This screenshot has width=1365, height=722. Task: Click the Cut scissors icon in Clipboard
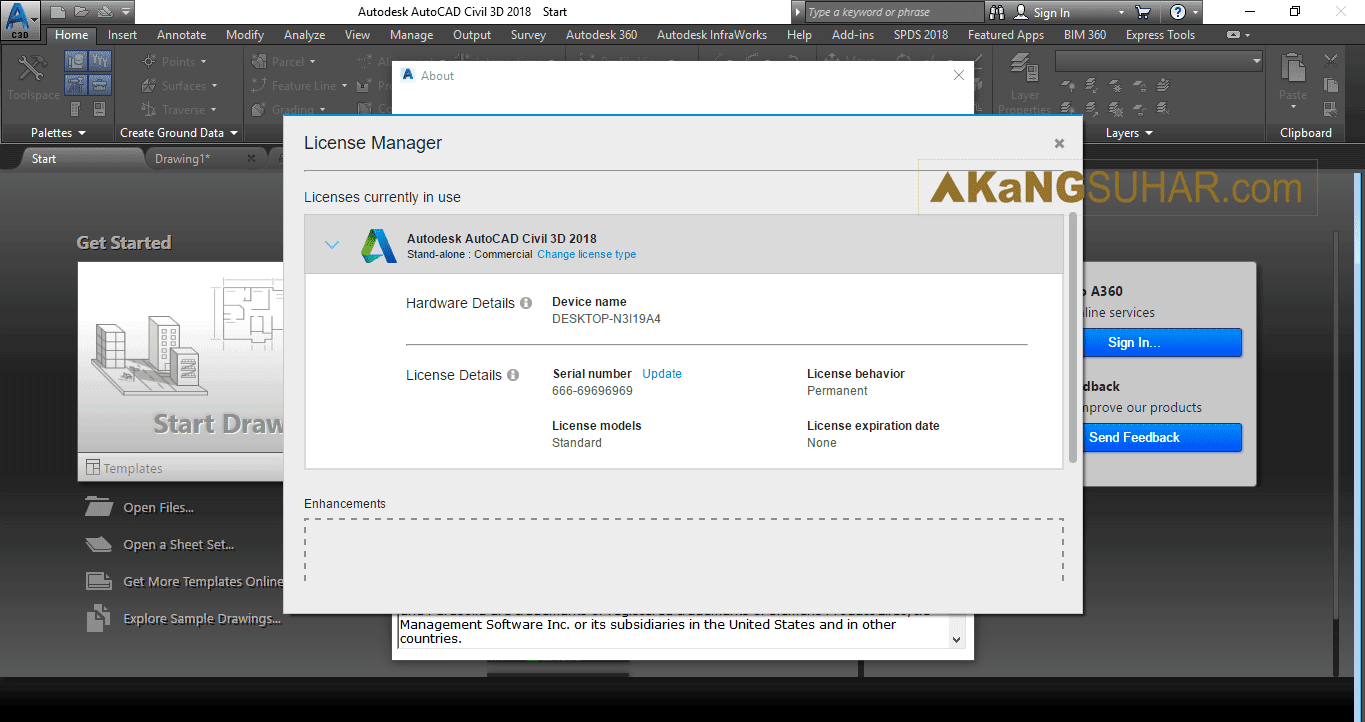tap(1330, 62)
